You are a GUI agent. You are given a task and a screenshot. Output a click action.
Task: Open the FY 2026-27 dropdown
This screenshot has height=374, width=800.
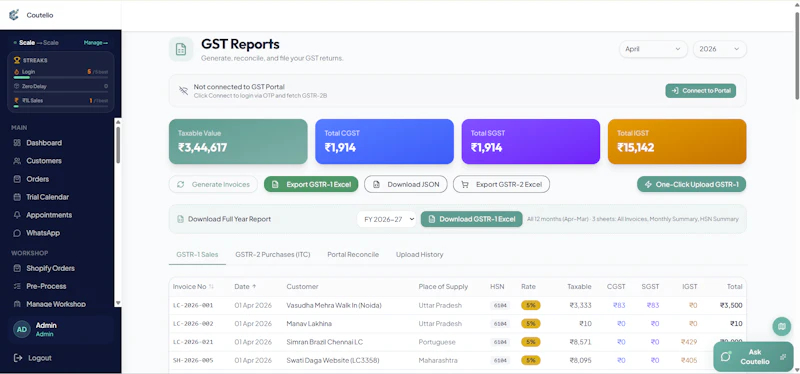[x=386, y=219]
